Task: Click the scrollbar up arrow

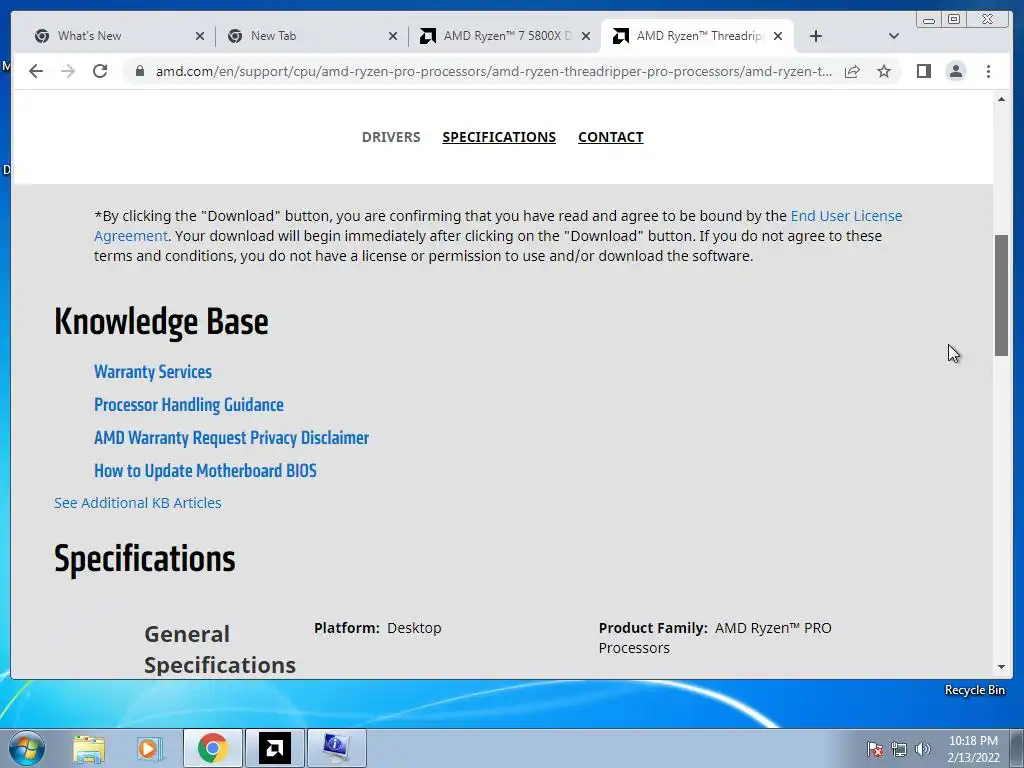Action: click(x=1001, y=99)
